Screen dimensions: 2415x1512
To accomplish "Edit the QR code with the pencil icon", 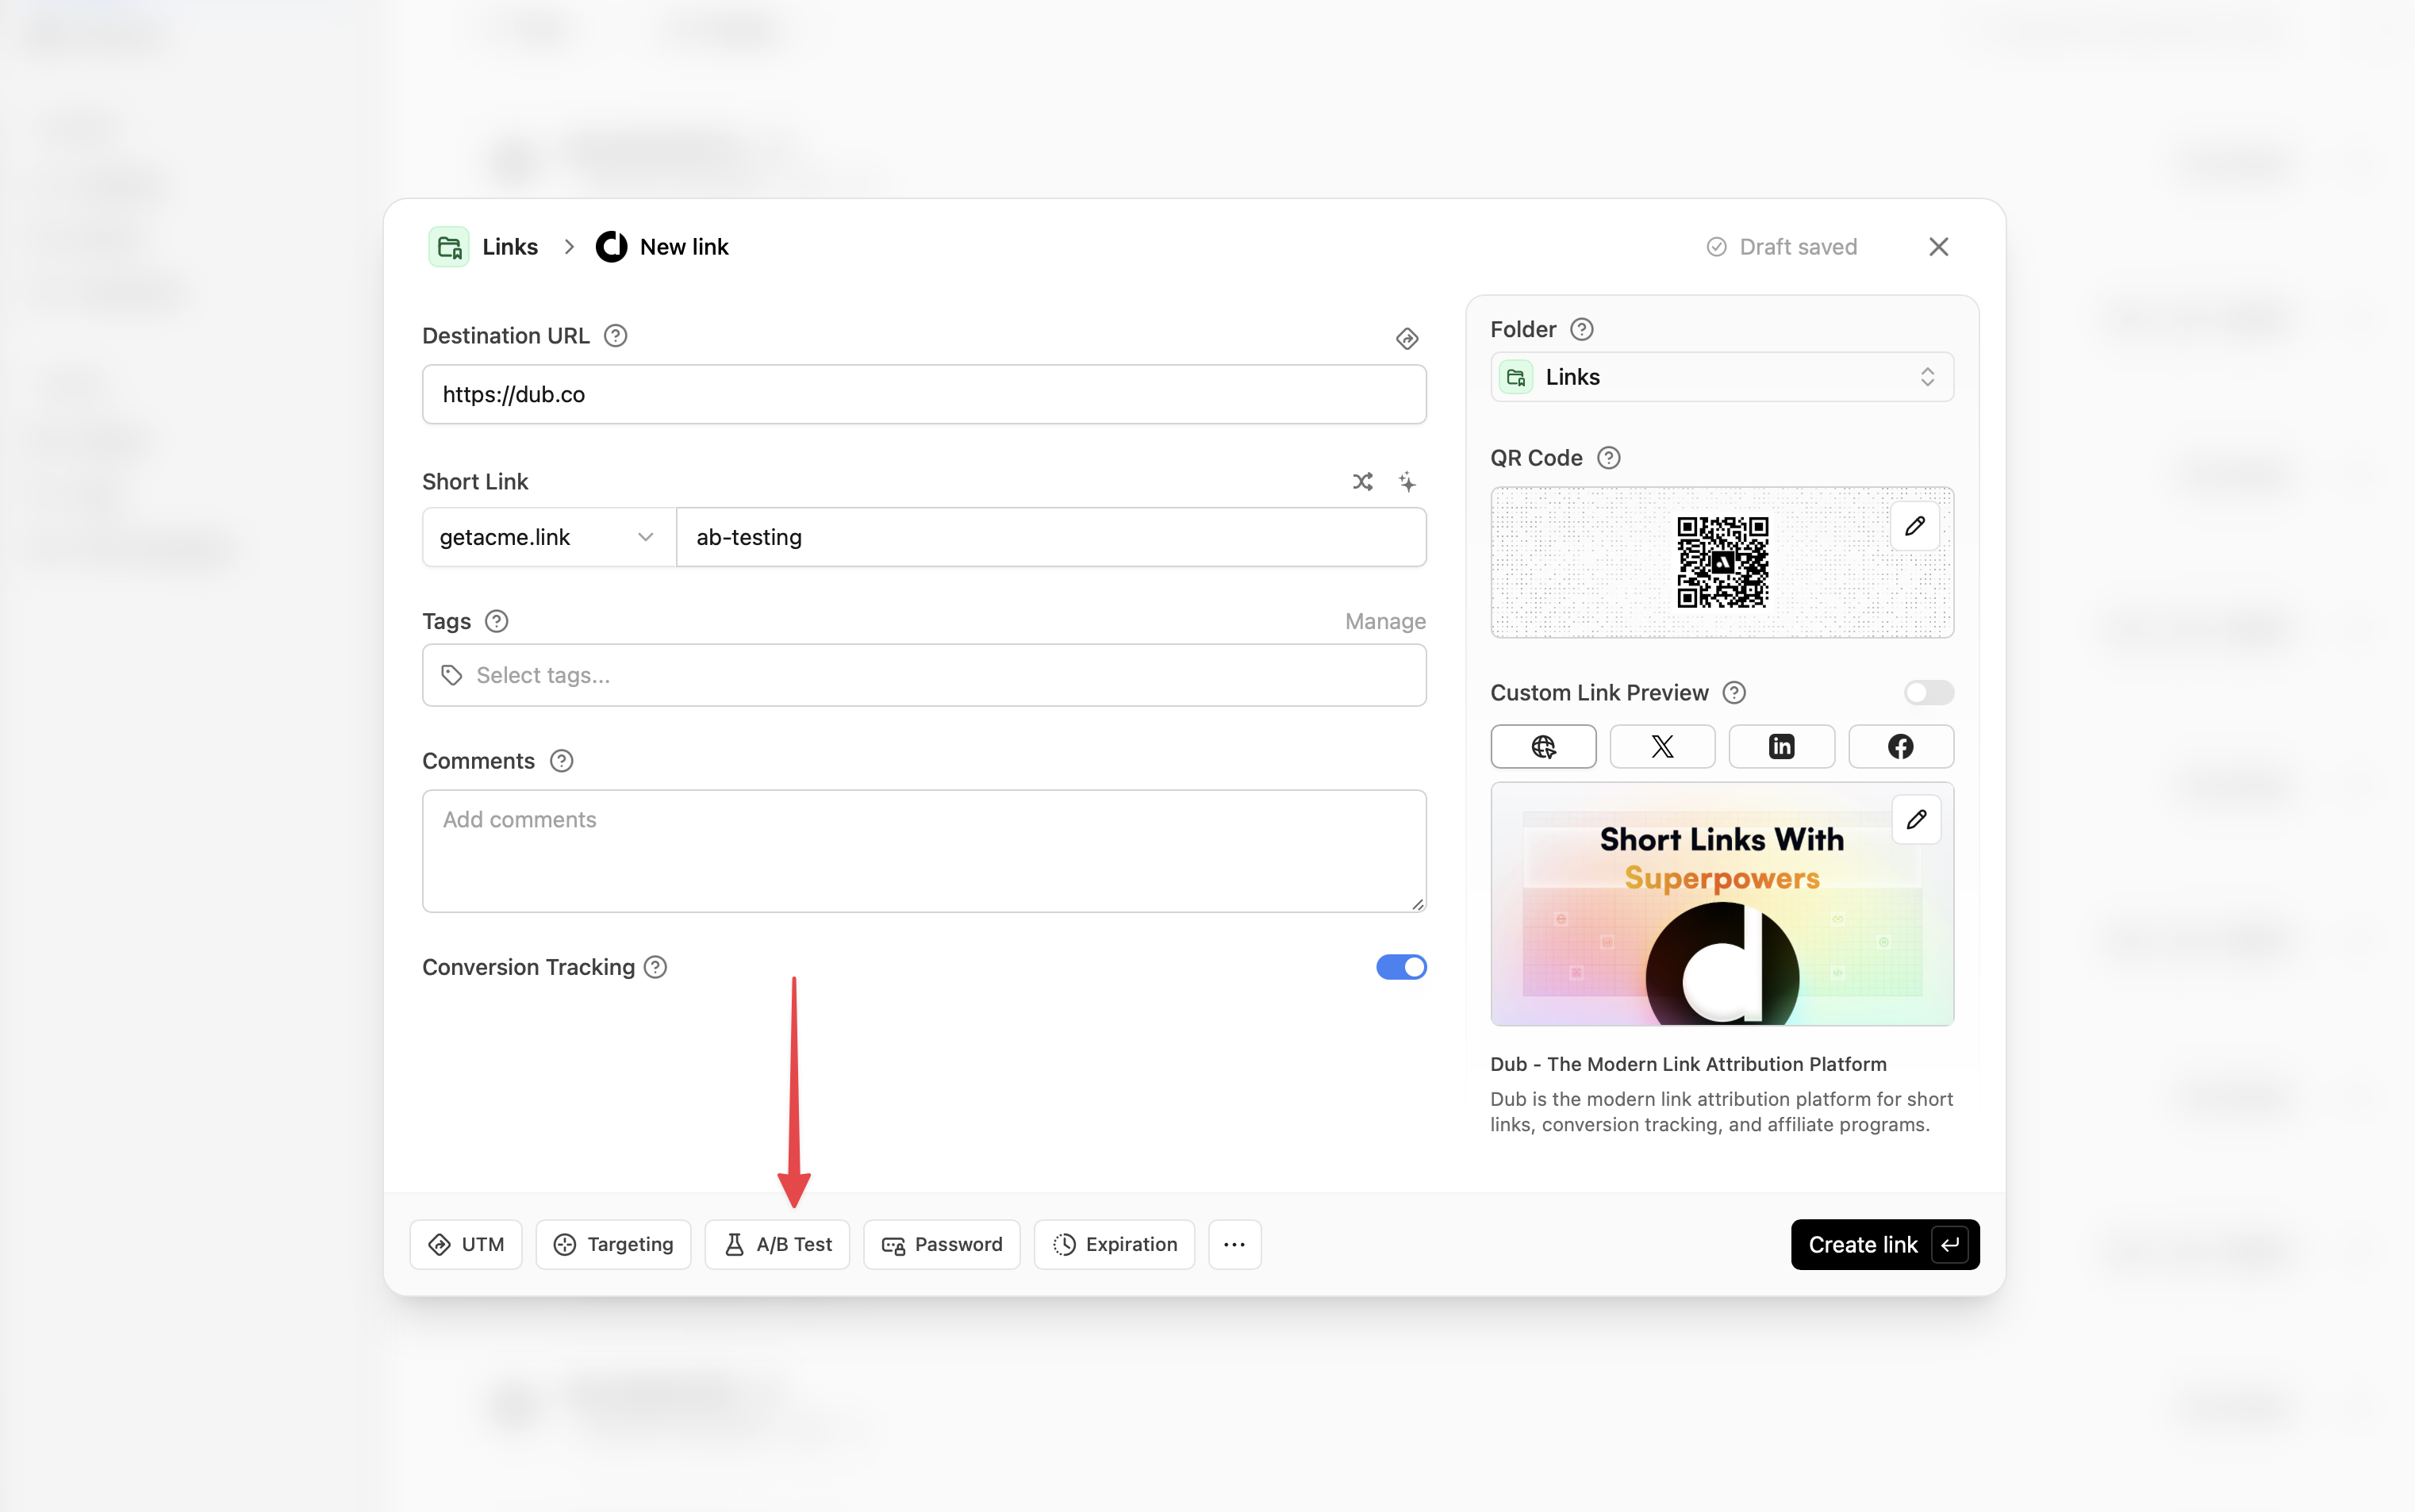I will coord(1914,526).
